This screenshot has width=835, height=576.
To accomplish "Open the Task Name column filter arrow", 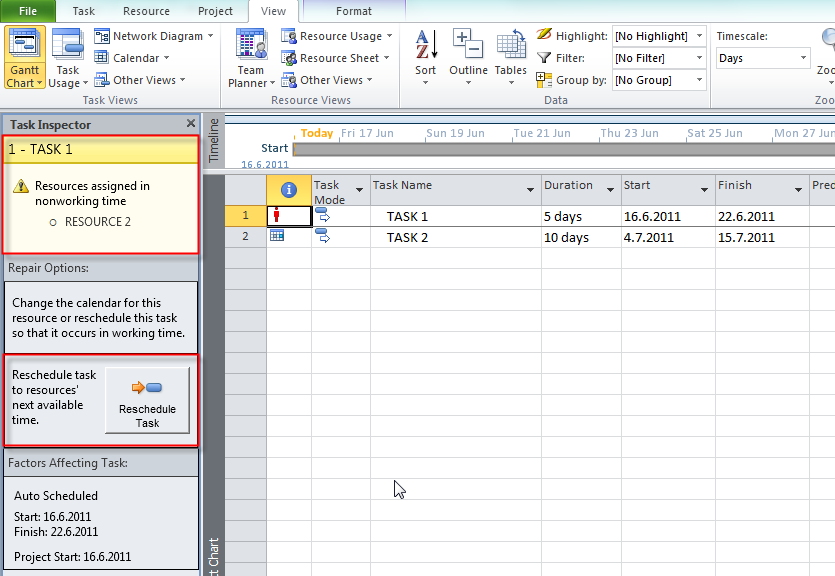I will [x=530, y=190].
